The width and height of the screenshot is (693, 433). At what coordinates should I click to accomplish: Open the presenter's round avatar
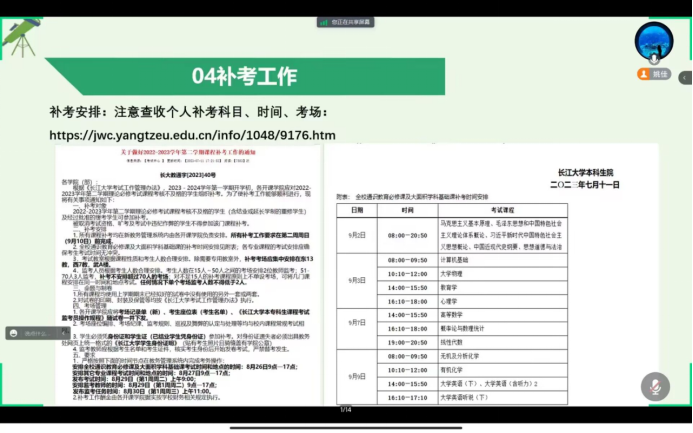[654, 42]
